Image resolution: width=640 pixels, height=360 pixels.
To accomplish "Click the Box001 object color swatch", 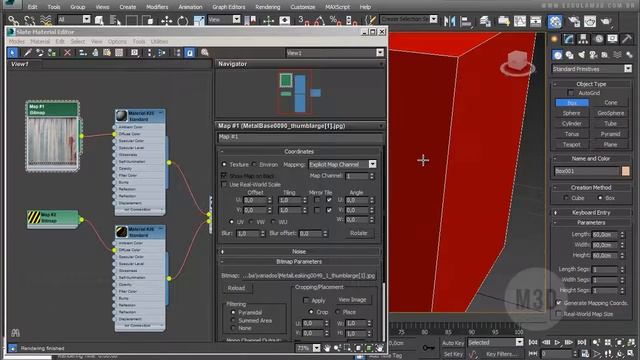I will click(625, 171).
